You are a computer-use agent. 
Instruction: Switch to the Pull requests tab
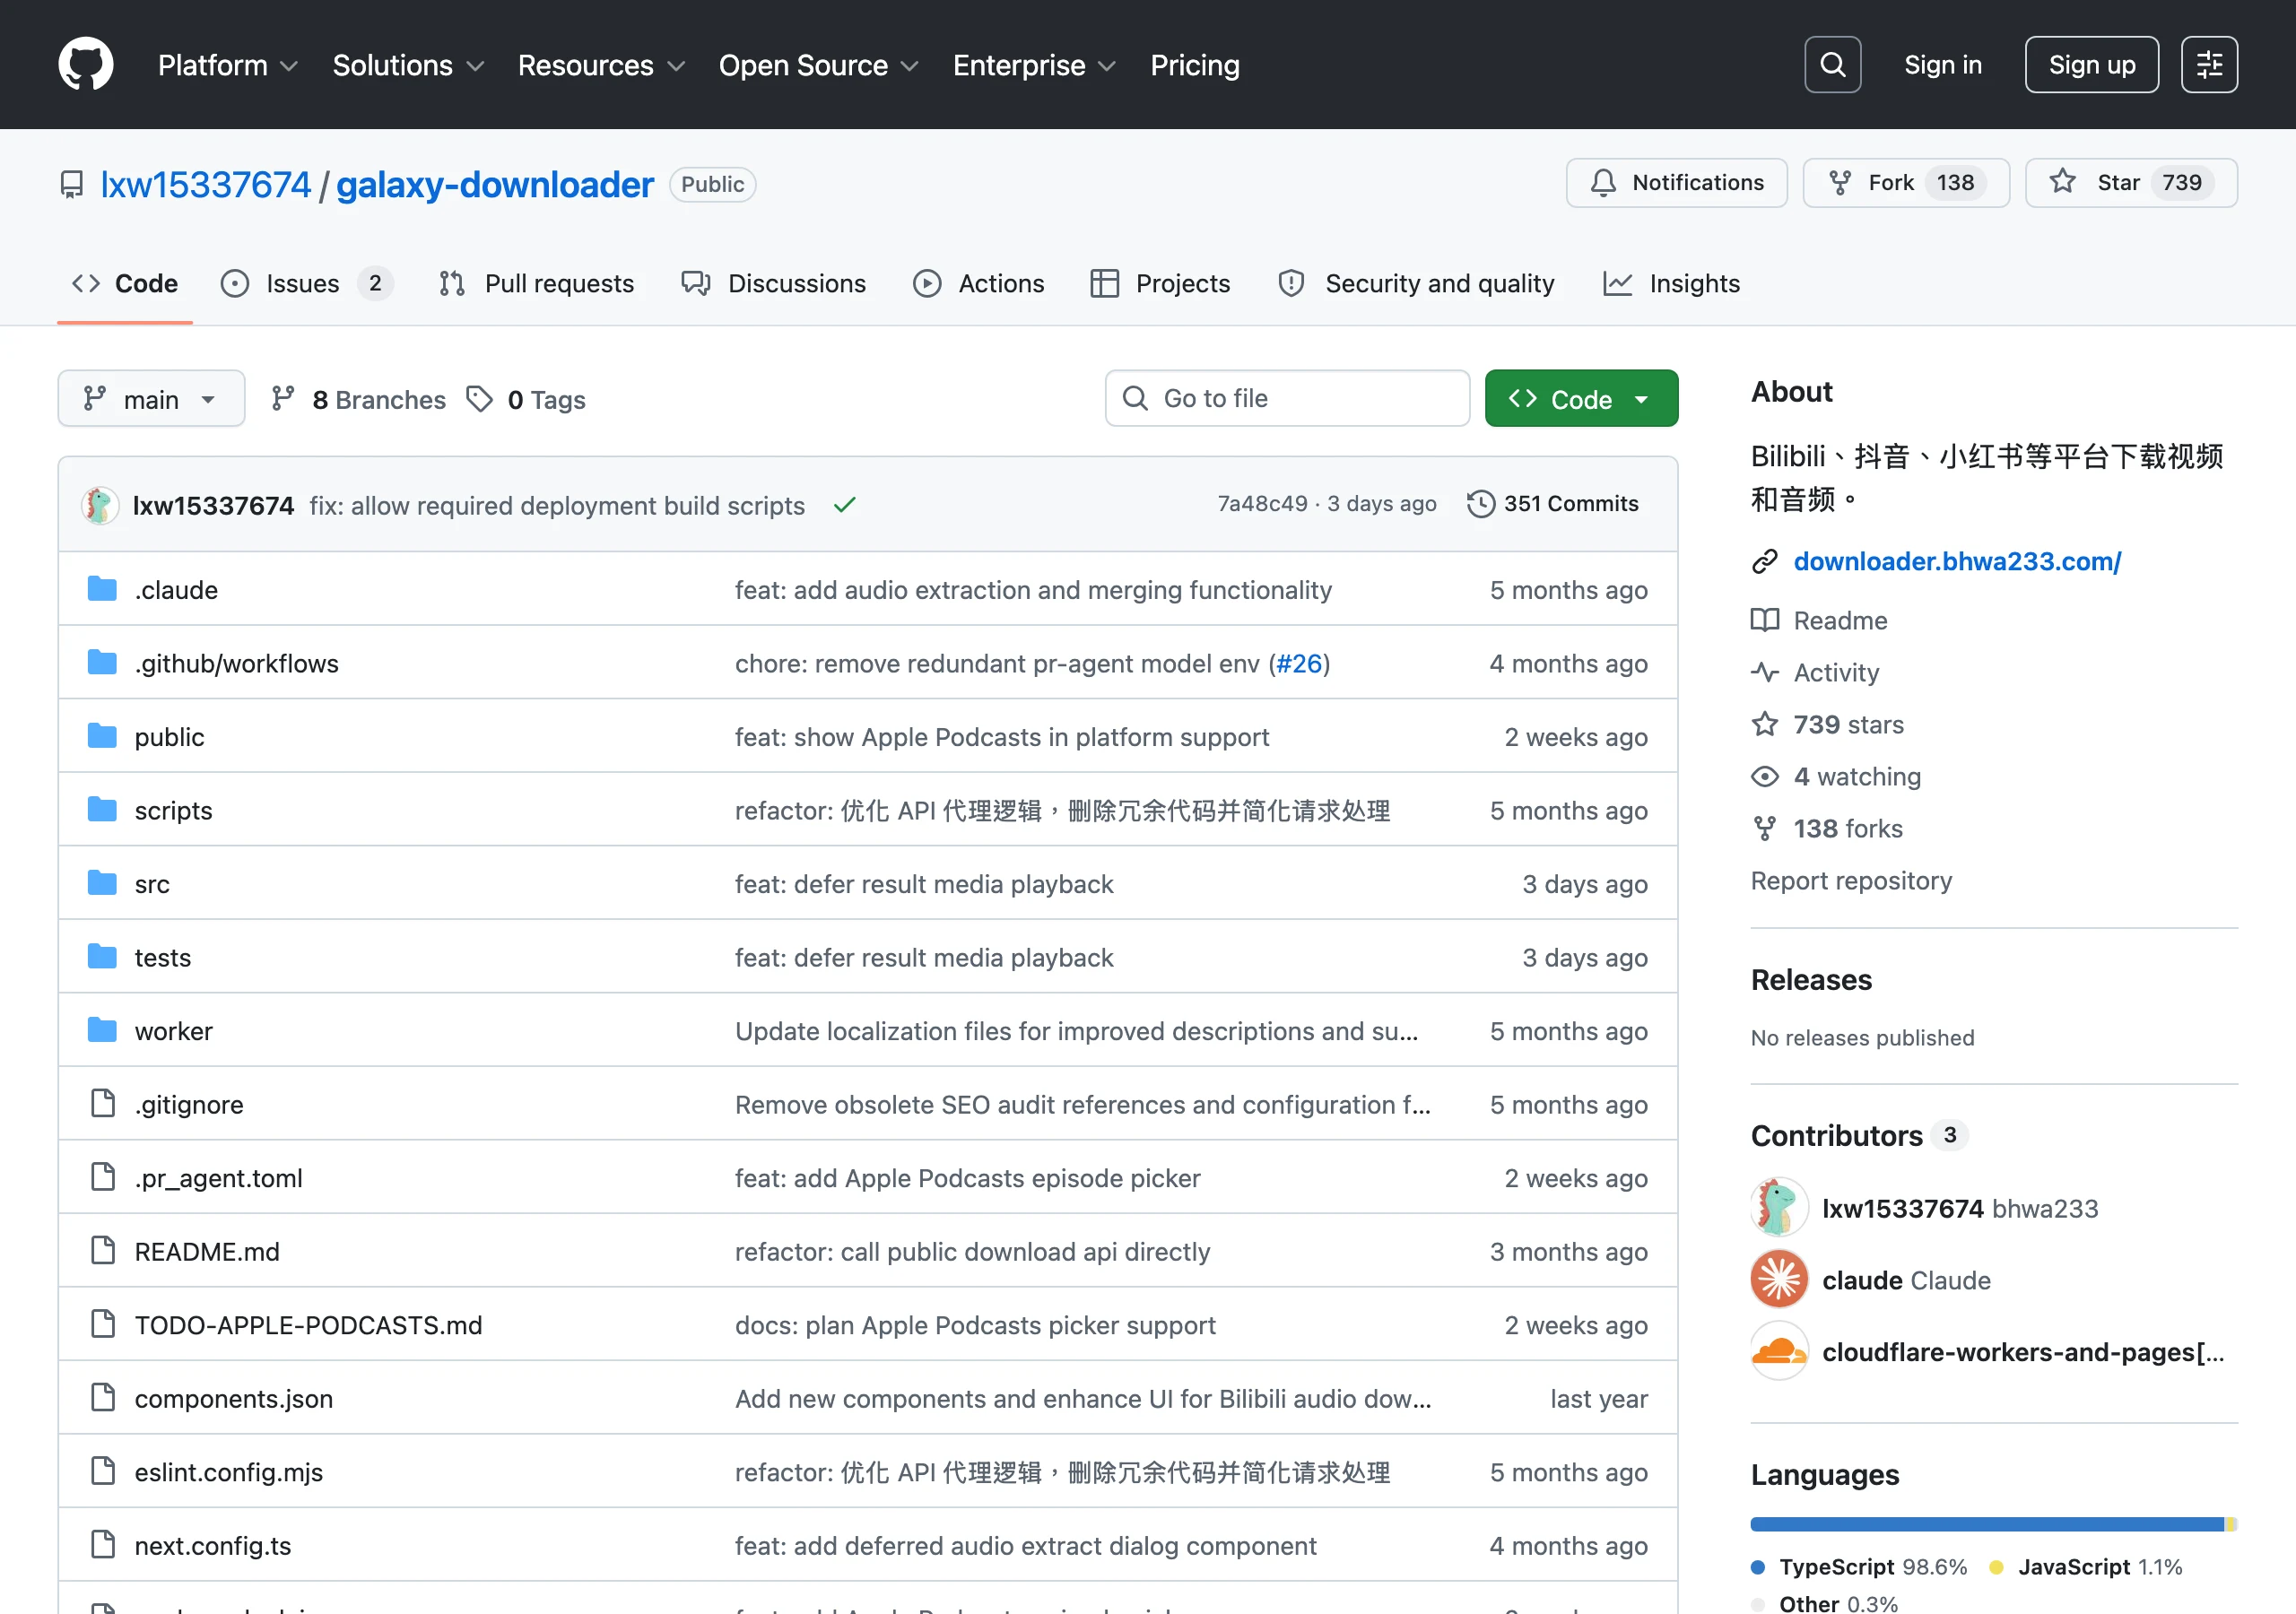(536, 283)
